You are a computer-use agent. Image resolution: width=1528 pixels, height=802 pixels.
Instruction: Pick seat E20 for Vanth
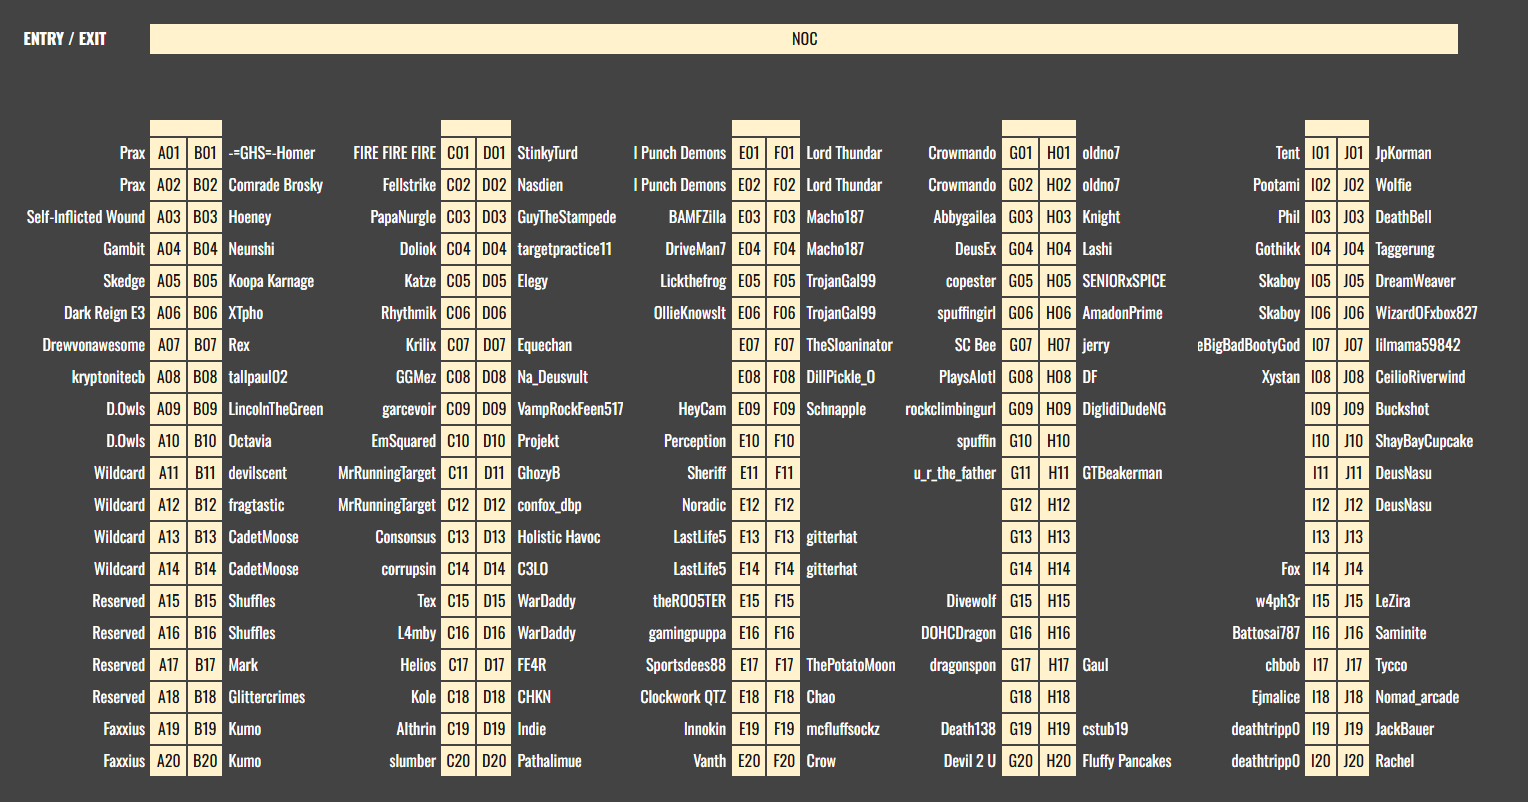(749, 761)
